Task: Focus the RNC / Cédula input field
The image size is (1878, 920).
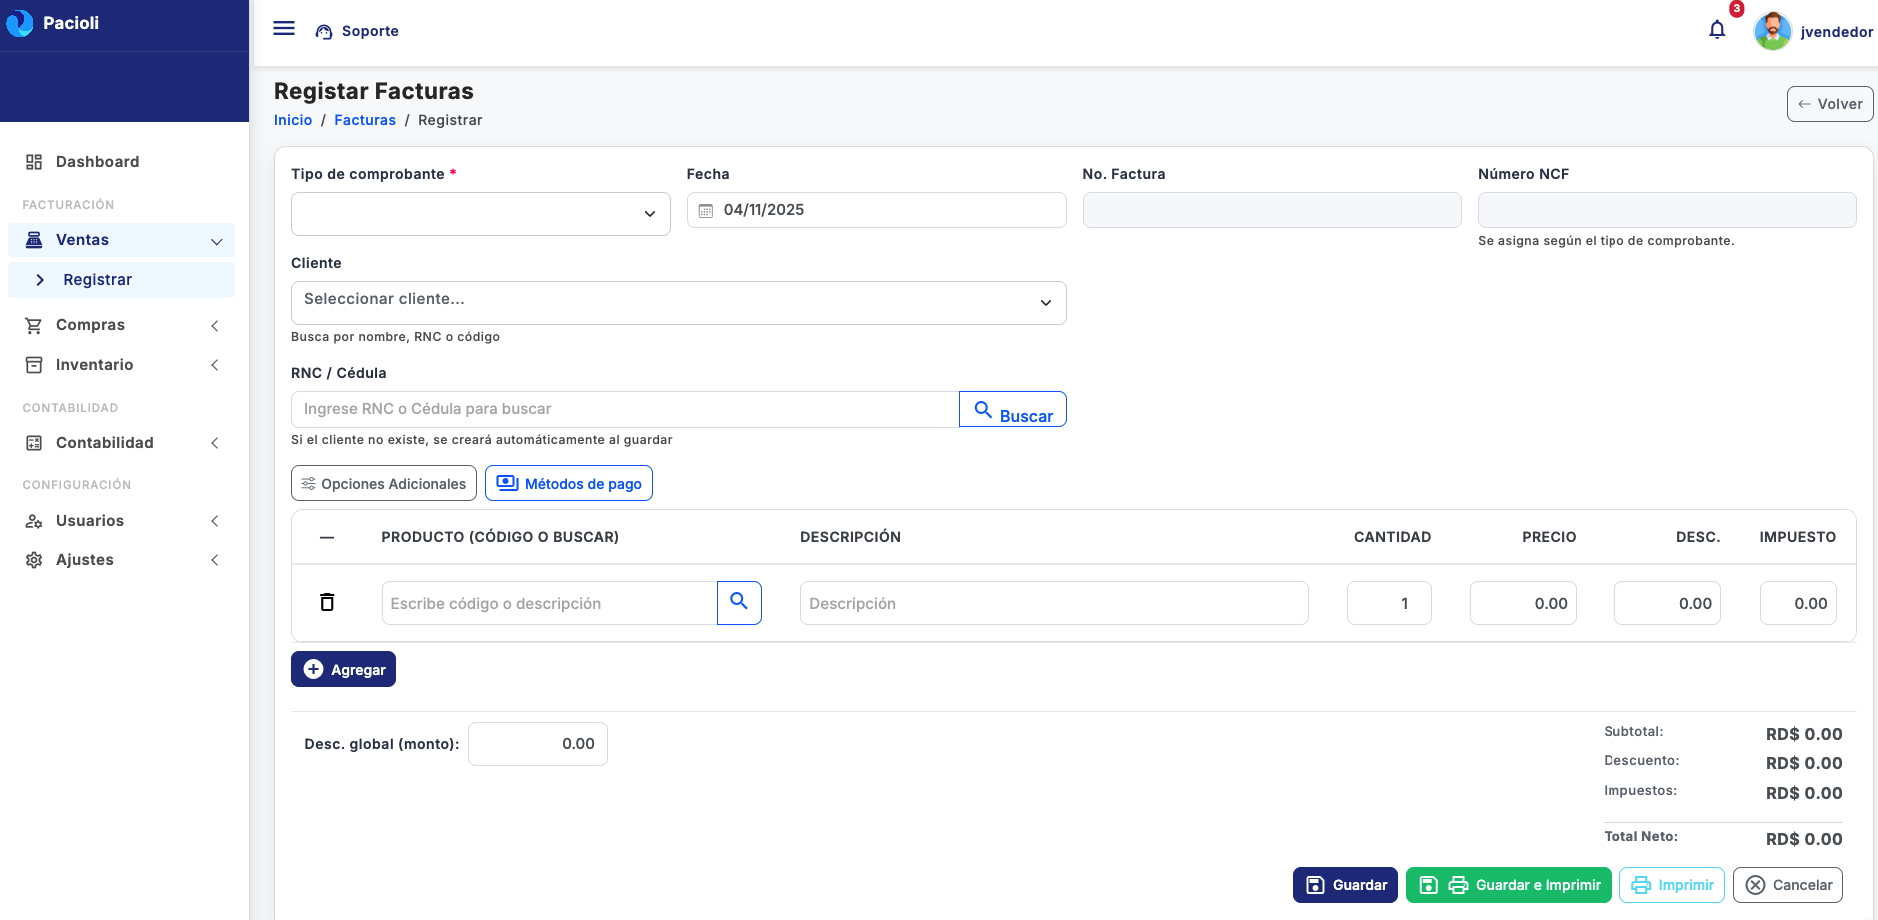Action: [624, 409]
